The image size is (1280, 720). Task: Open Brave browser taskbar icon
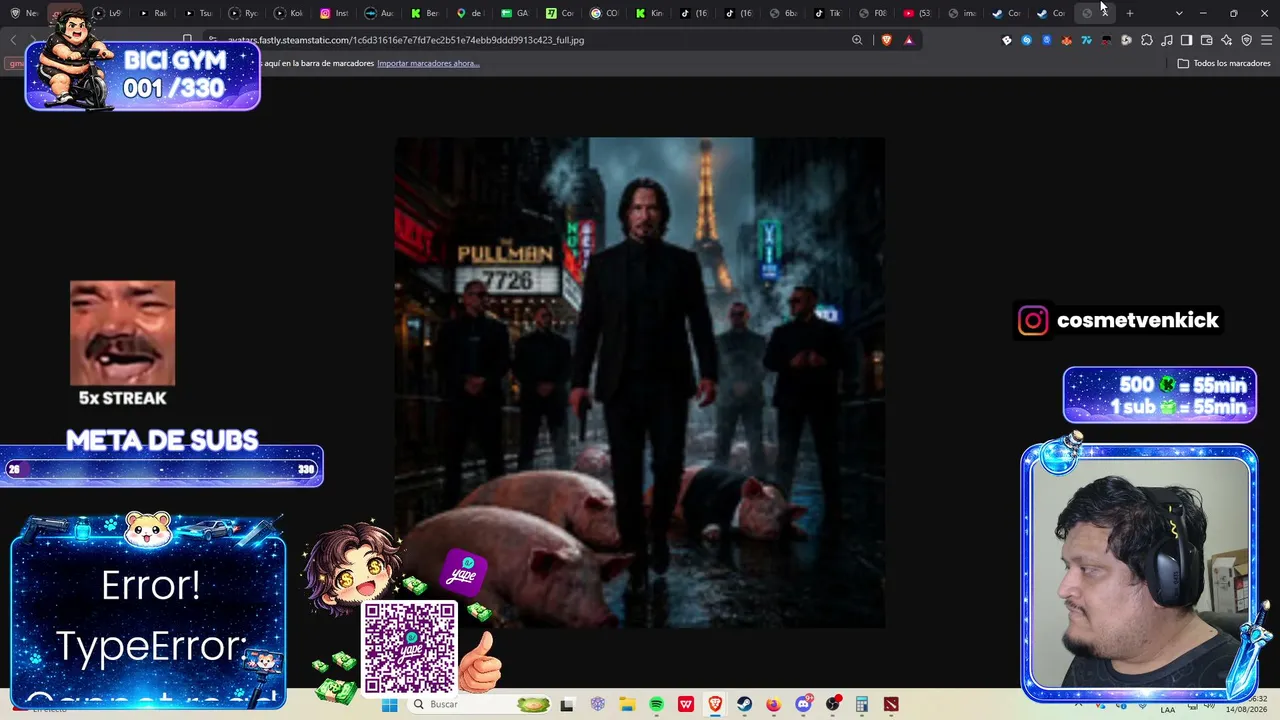coord(715,704)
